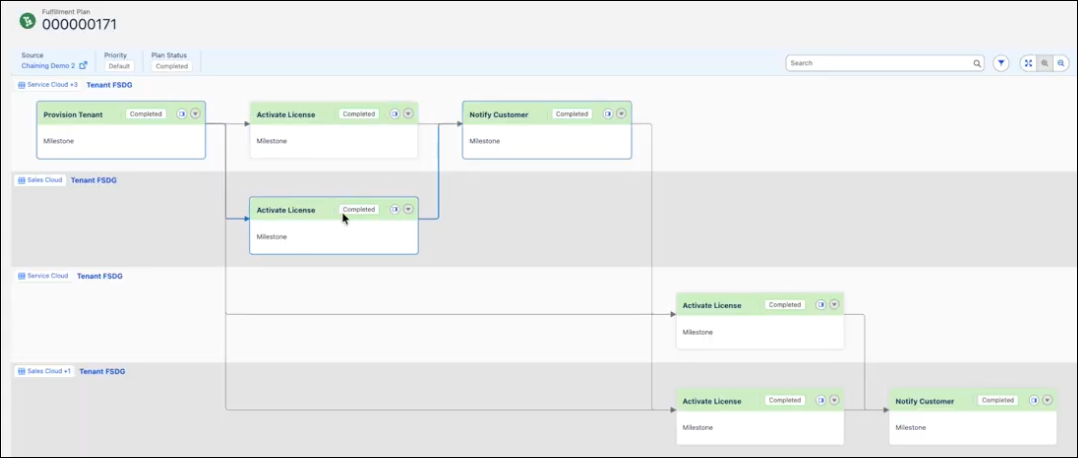1078x458 pixels.
Task: Click the grid icon in Sales Cloud +1 badge
Action: [x=21, y=371]
